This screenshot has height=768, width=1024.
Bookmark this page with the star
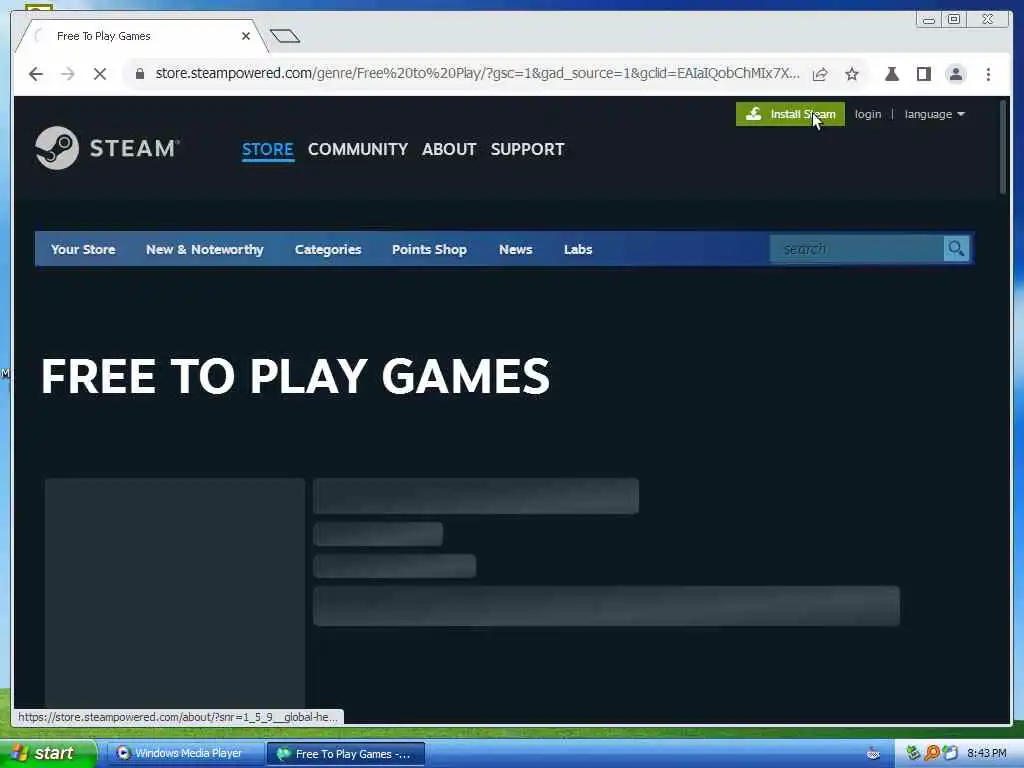pos(852,74)
